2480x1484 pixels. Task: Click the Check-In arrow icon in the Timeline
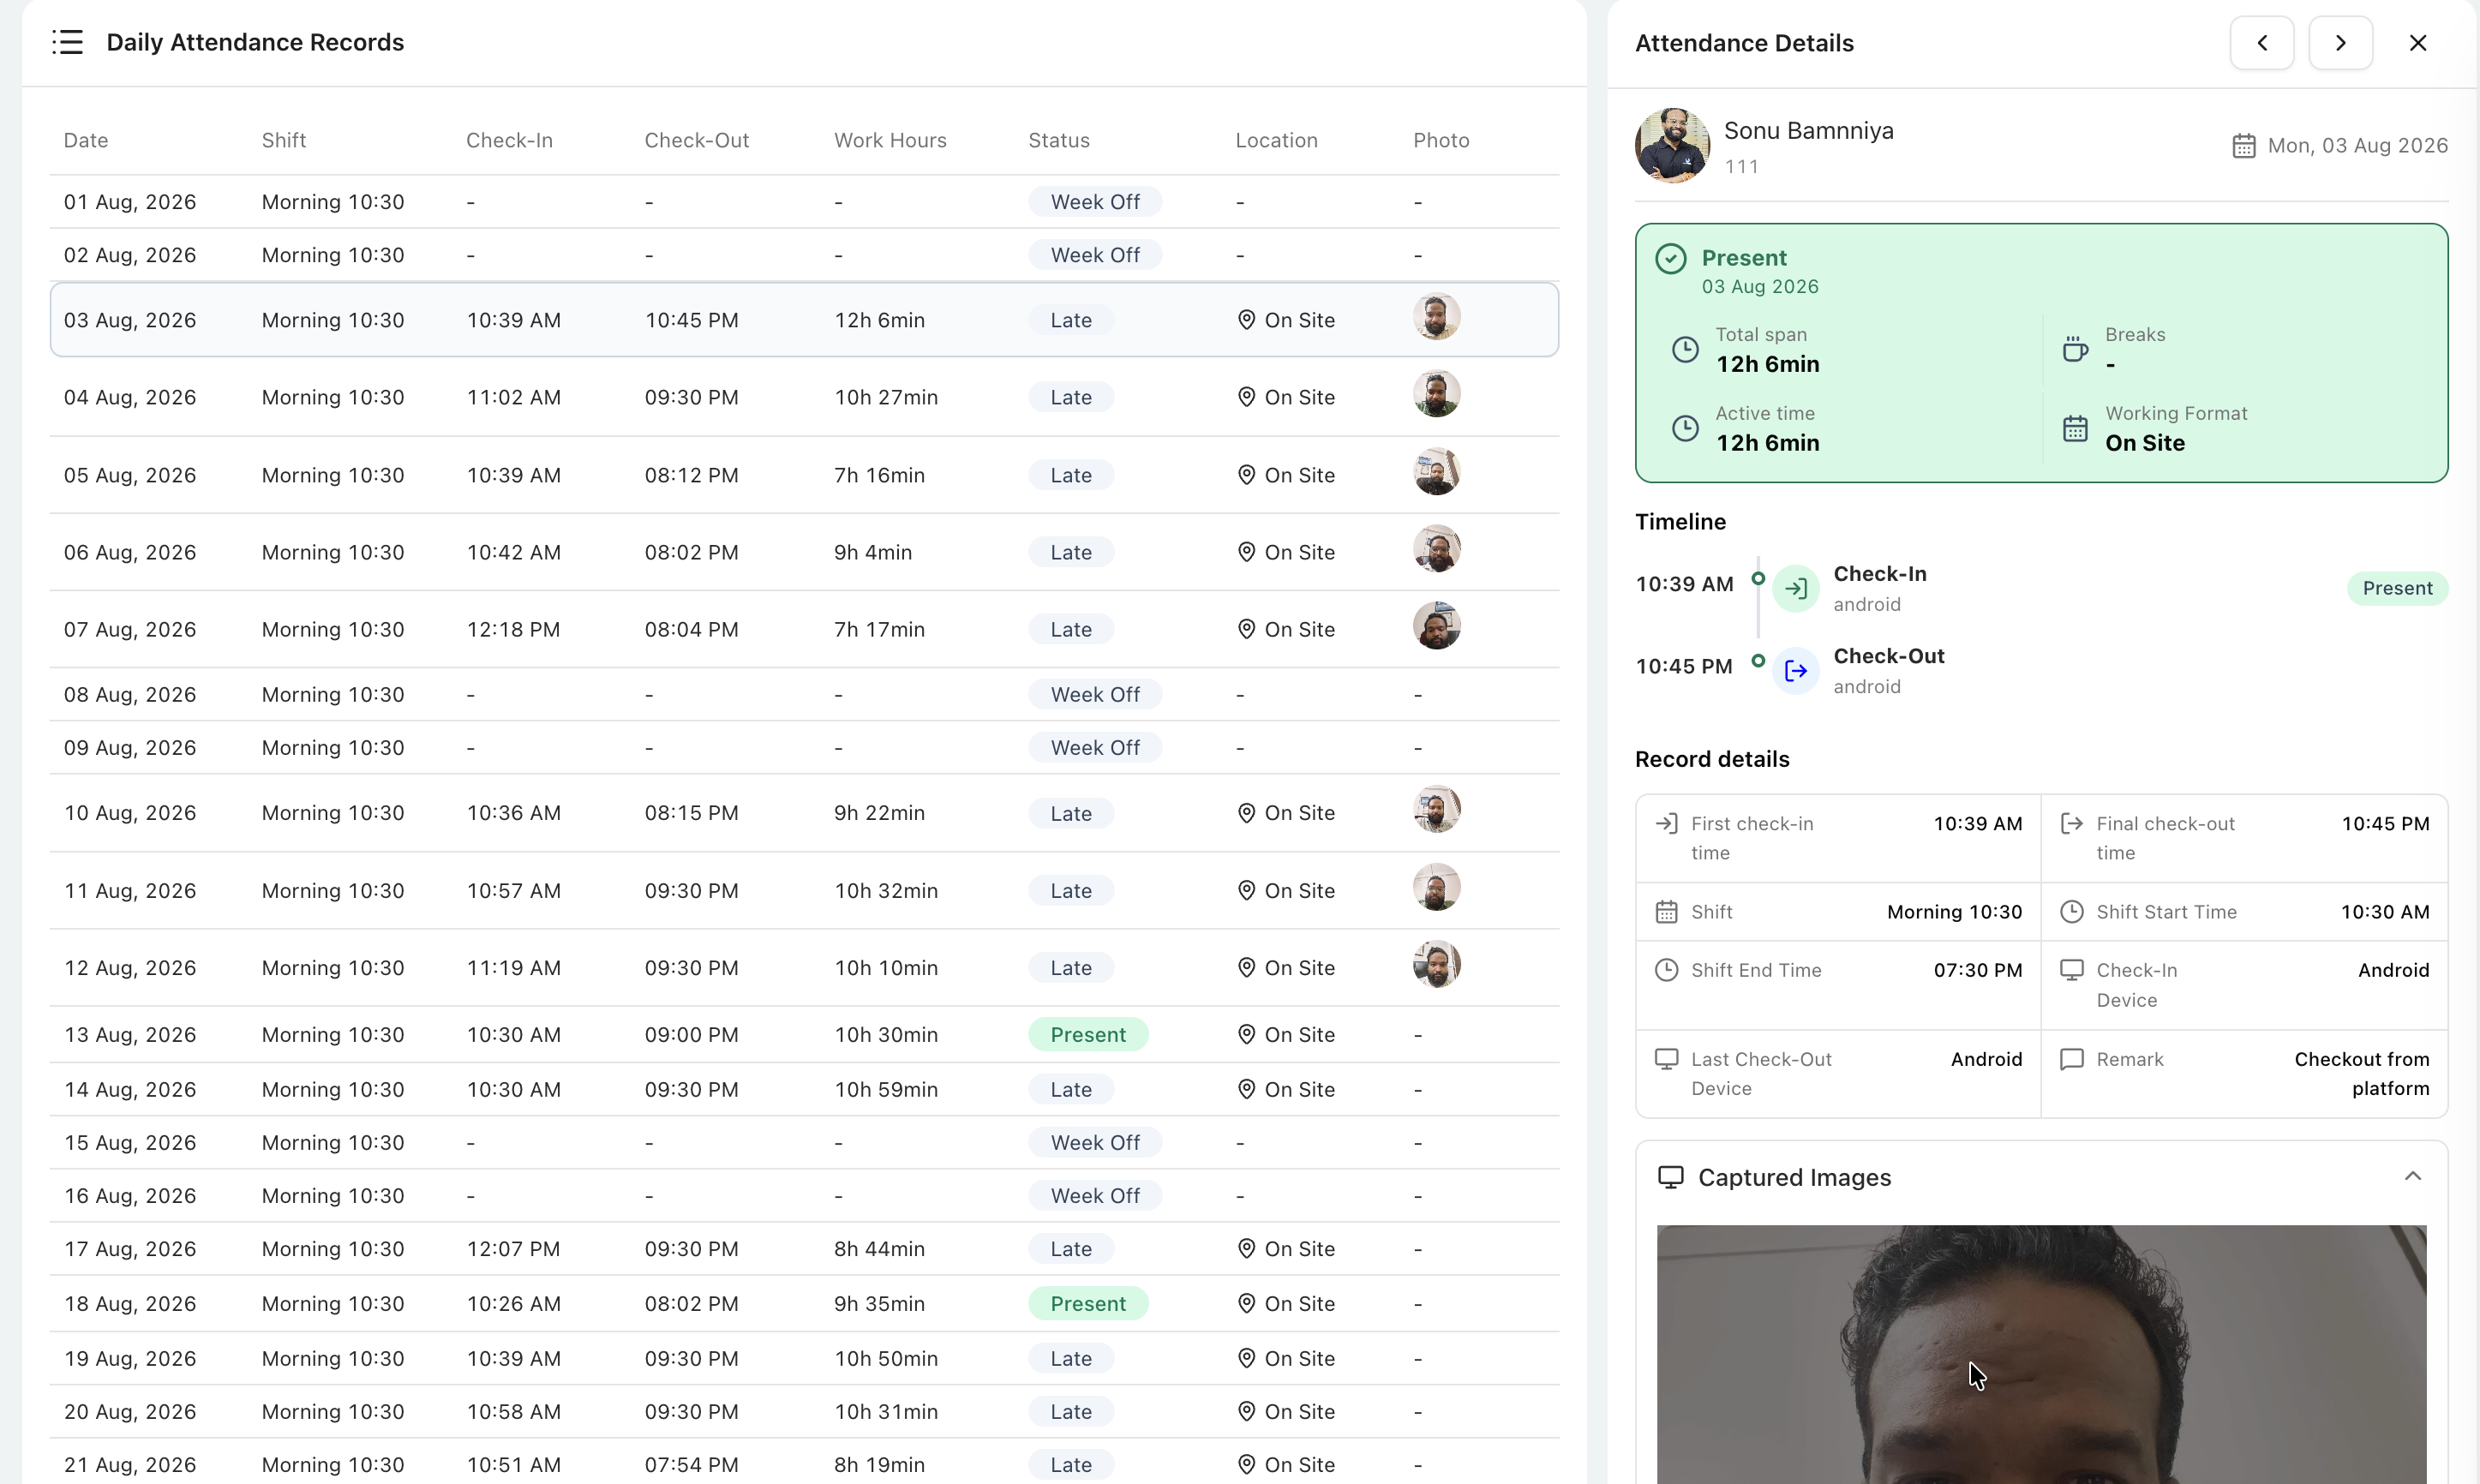click(x=1796, y=588)
